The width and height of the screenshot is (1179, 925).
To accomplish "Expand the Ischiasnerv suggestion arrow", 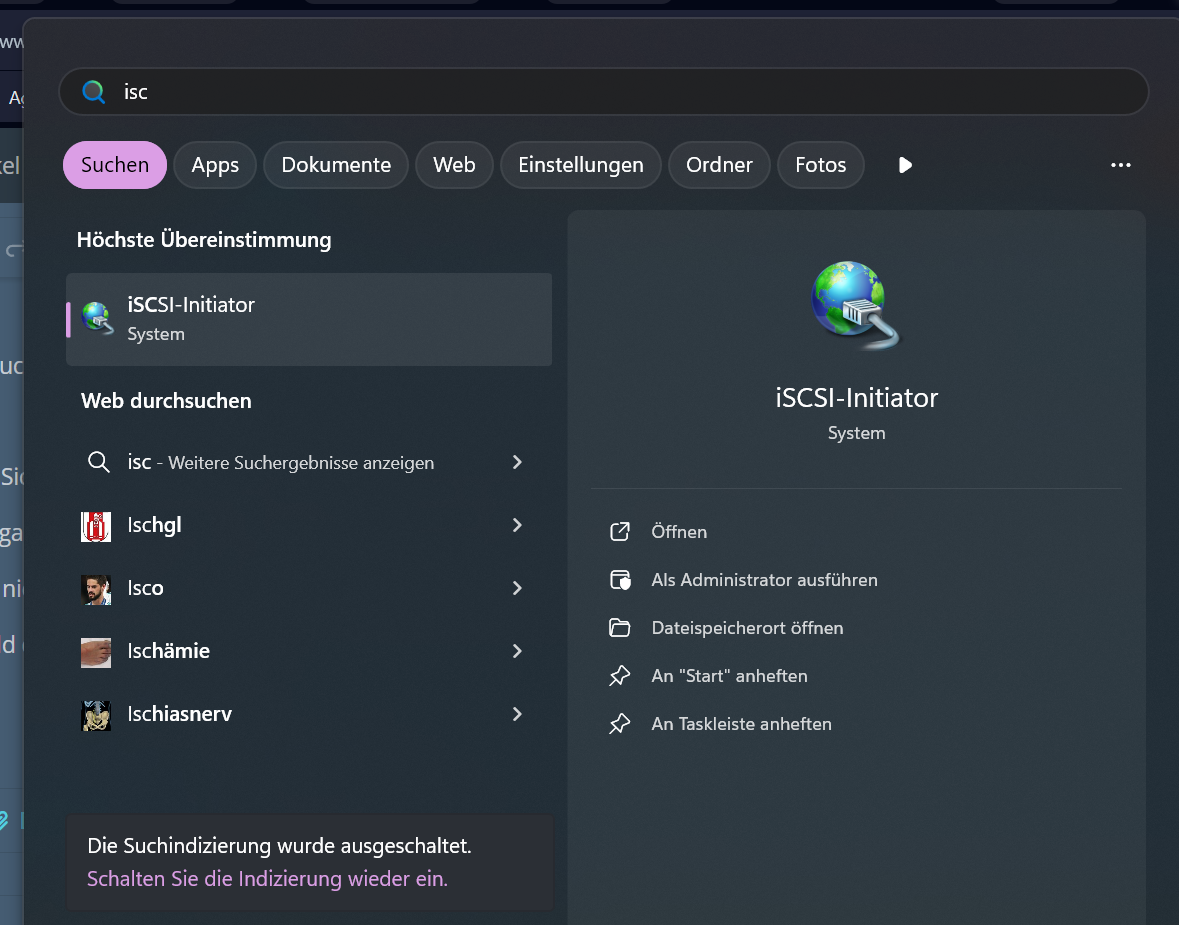I will [517, 714].
